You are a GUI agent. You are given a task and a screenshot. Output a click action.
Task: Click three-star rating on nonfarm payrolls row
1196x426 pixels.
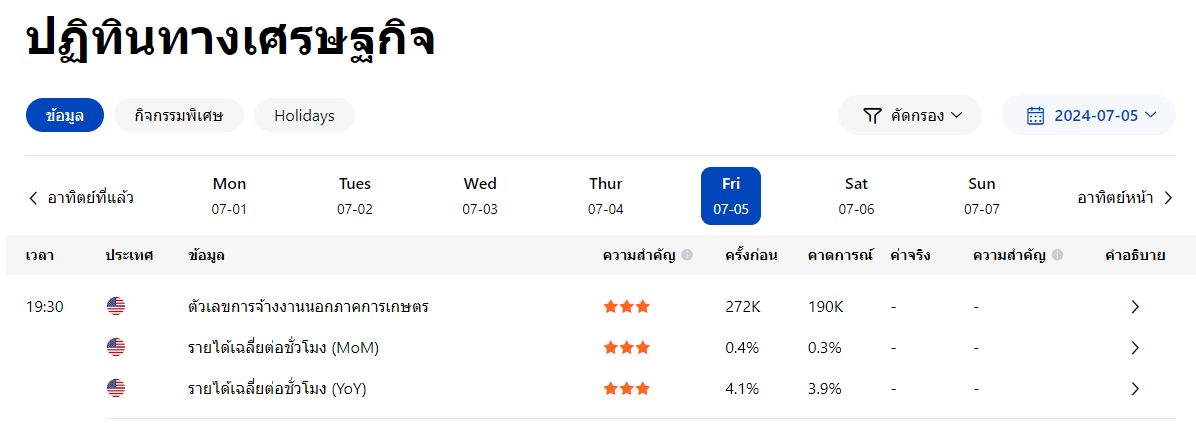627,307
